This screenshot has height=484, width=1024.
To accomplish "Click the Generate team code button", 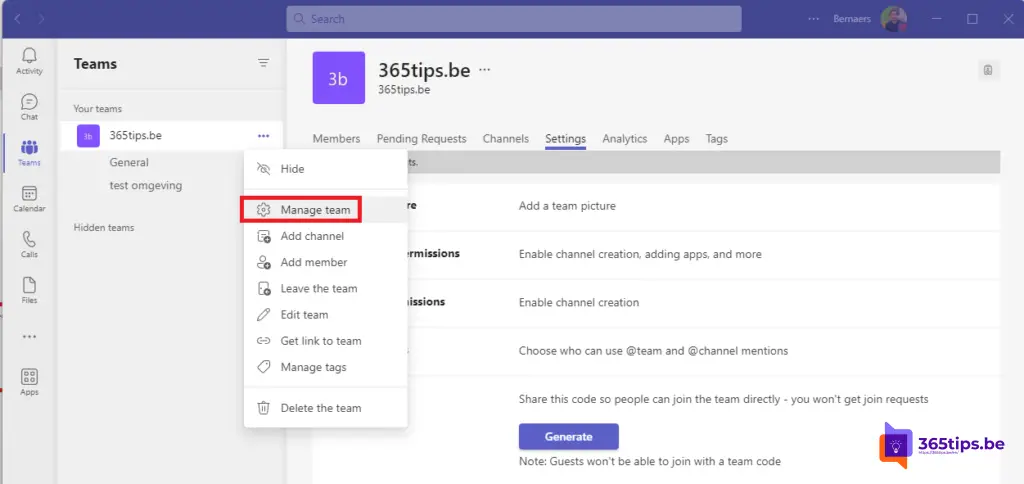I will (x=568, y=436).
